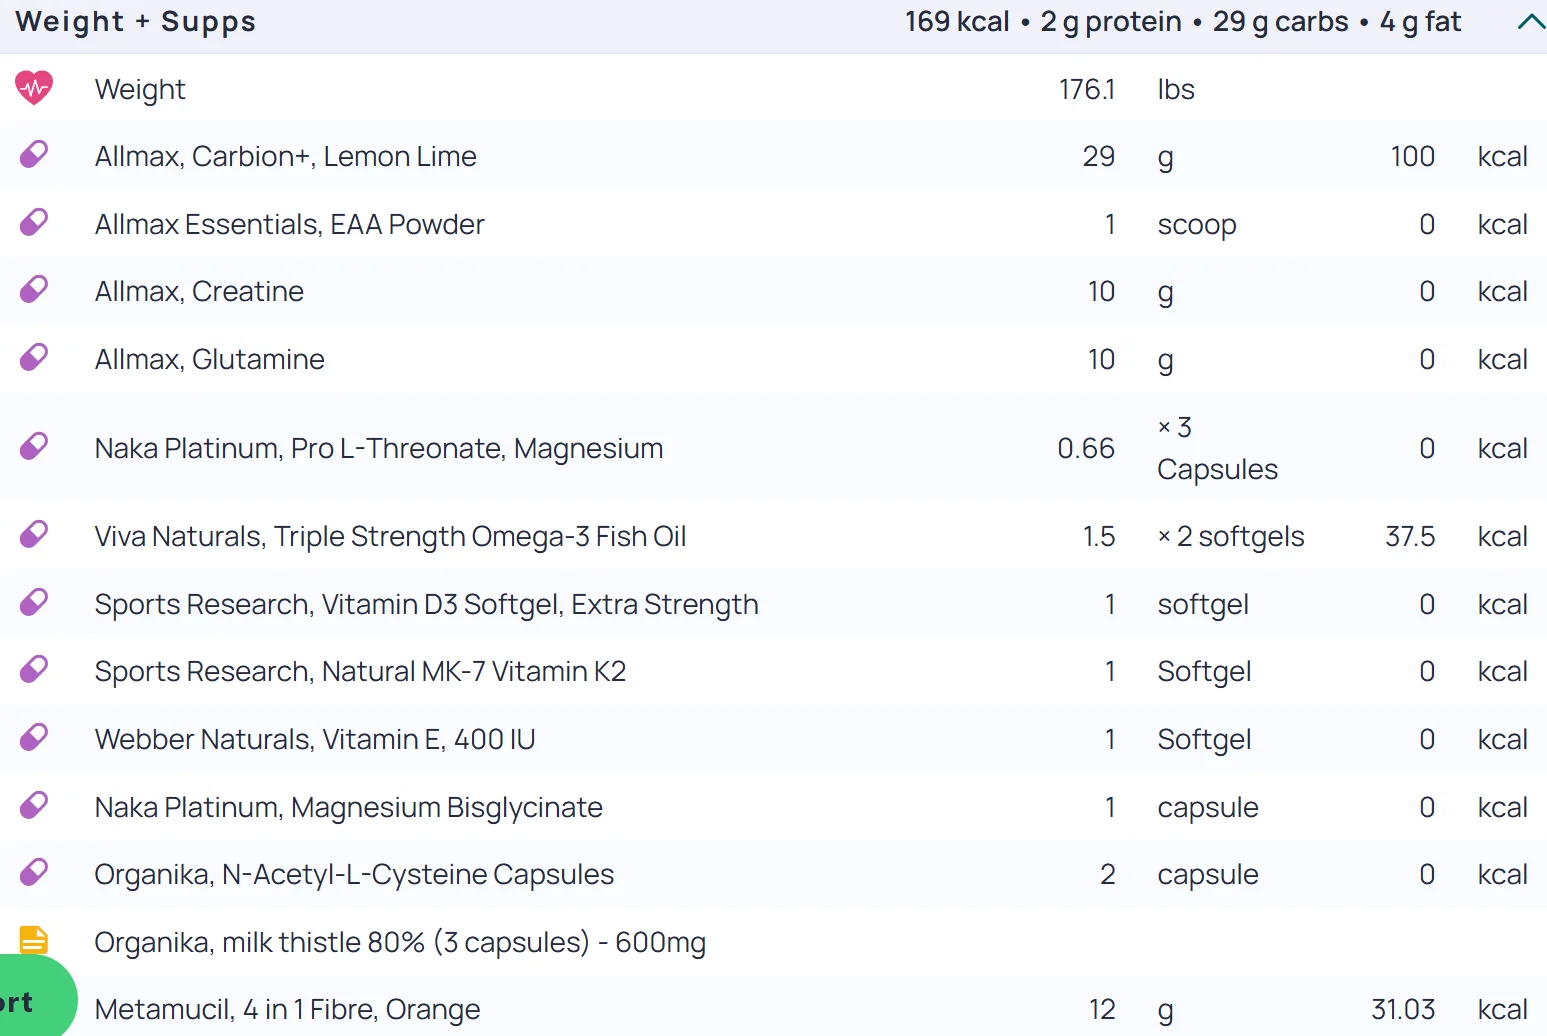Viewport: 1547px width, 1036px height.
Task: Click the pill icon for Natural MK-7 Vitamin K2
Action: (x=34, y=669)
